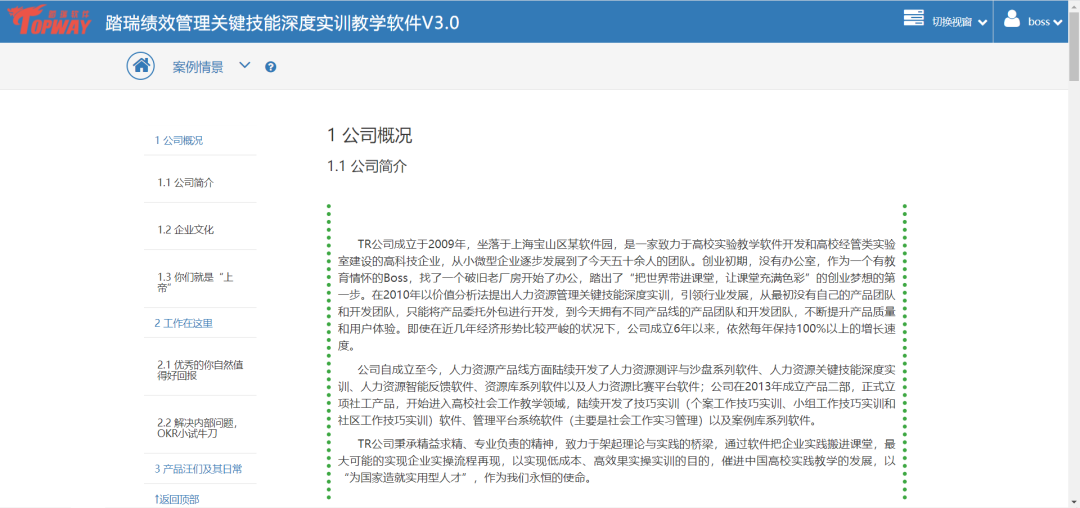Select 1.2 企业文化 in sidebar

pos(186,230)
